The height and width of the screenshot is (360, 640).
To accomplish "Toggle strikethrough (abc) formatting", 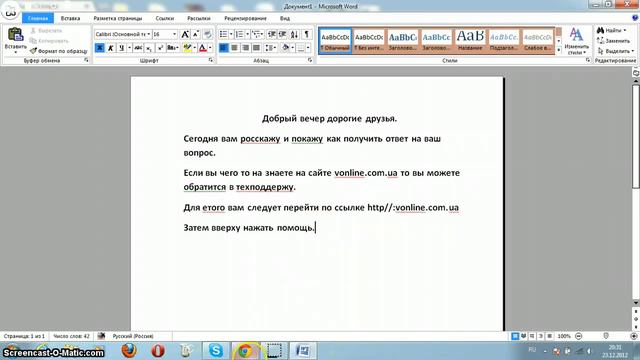I will (x=138, y=48).
